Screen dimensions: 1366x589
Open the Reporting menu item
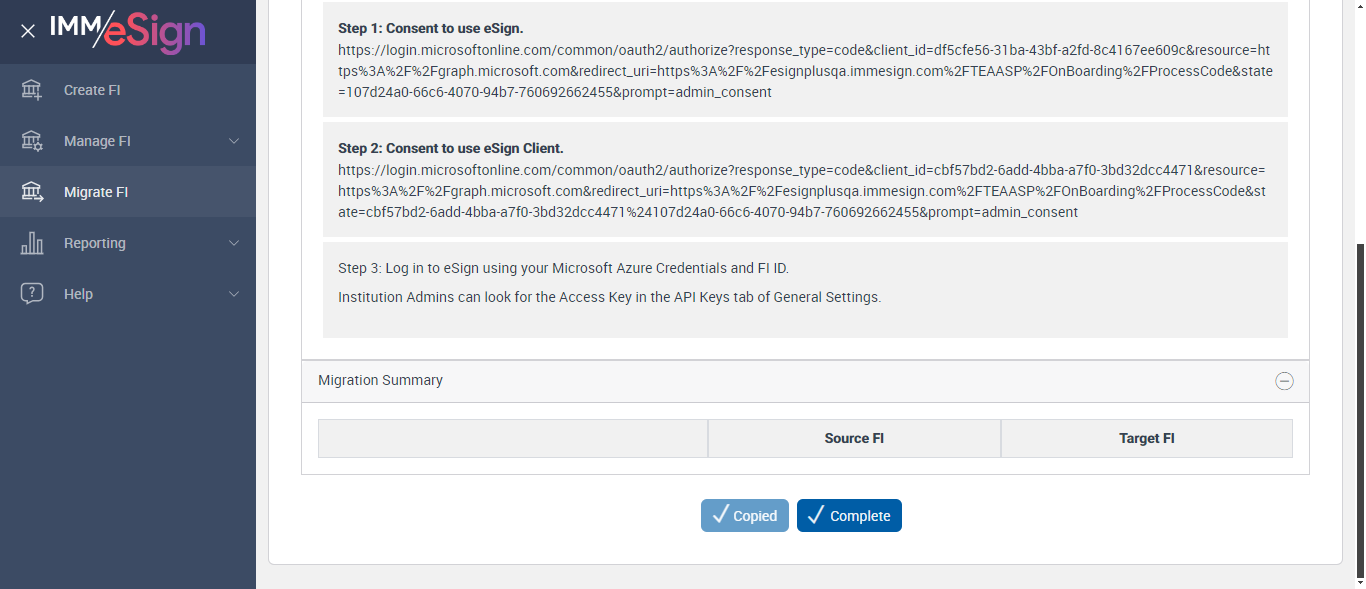(x=95, y=243)
